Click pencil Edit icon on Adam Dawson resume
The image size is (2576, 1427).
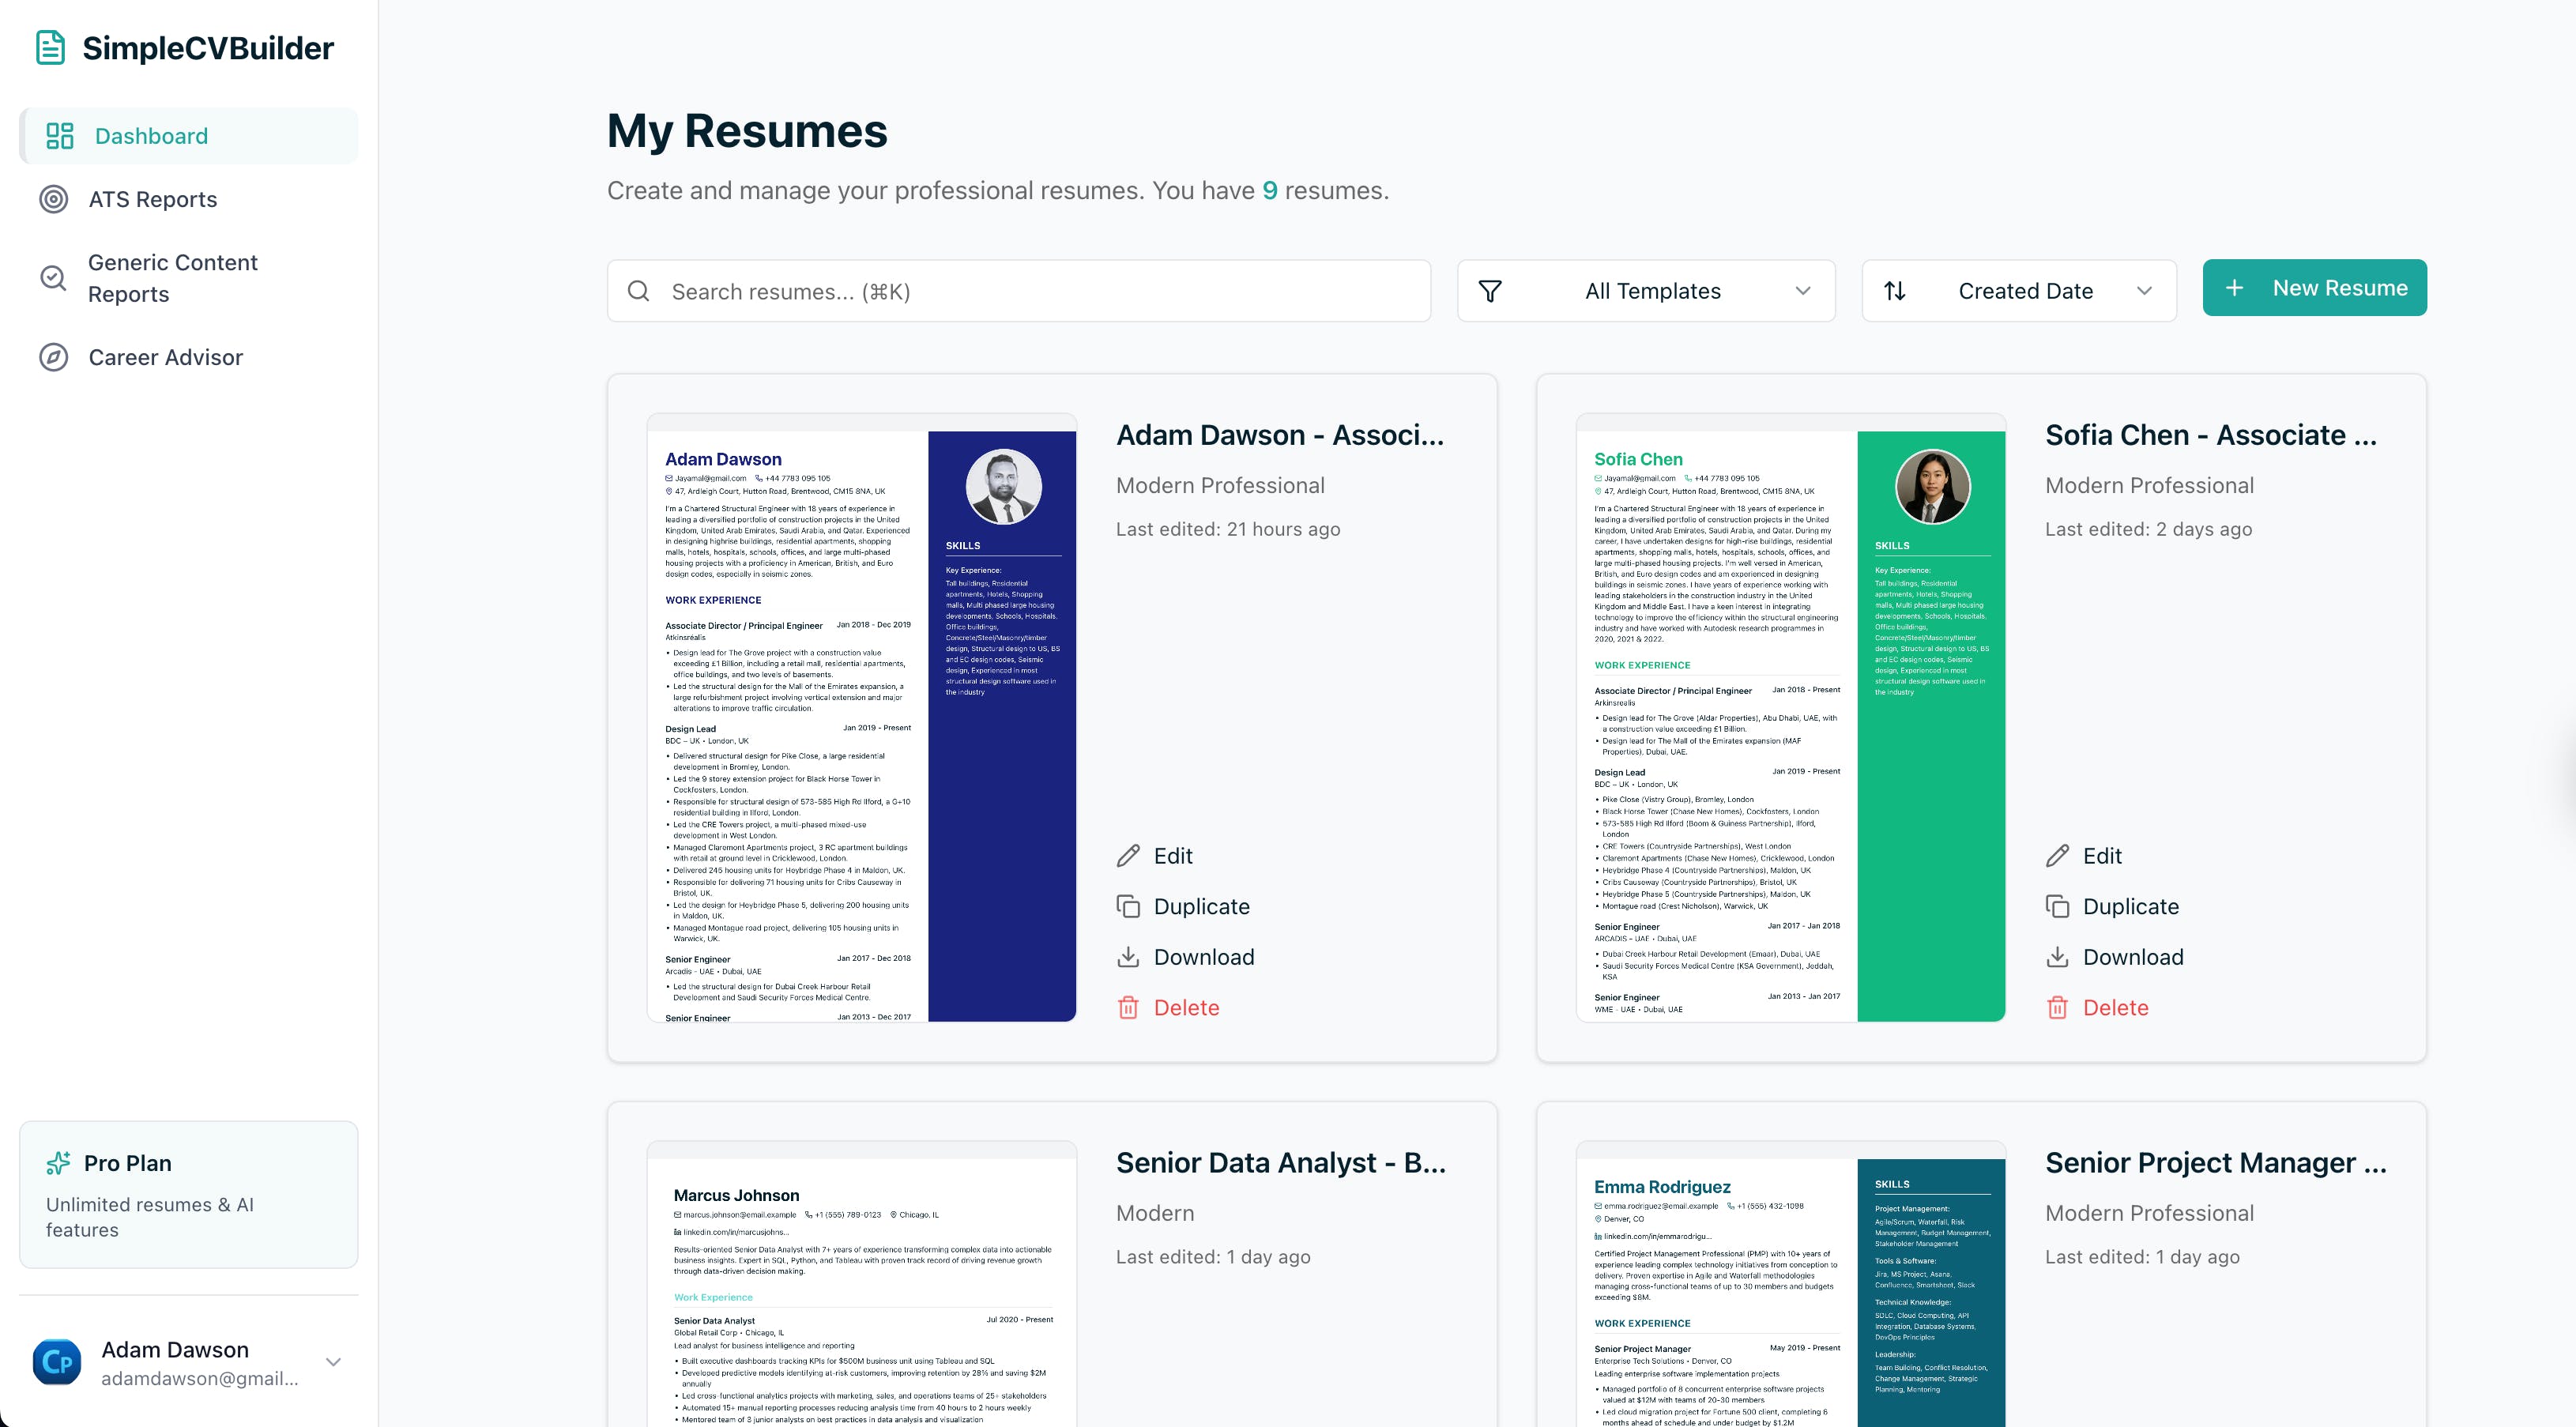click(1128, 856)
